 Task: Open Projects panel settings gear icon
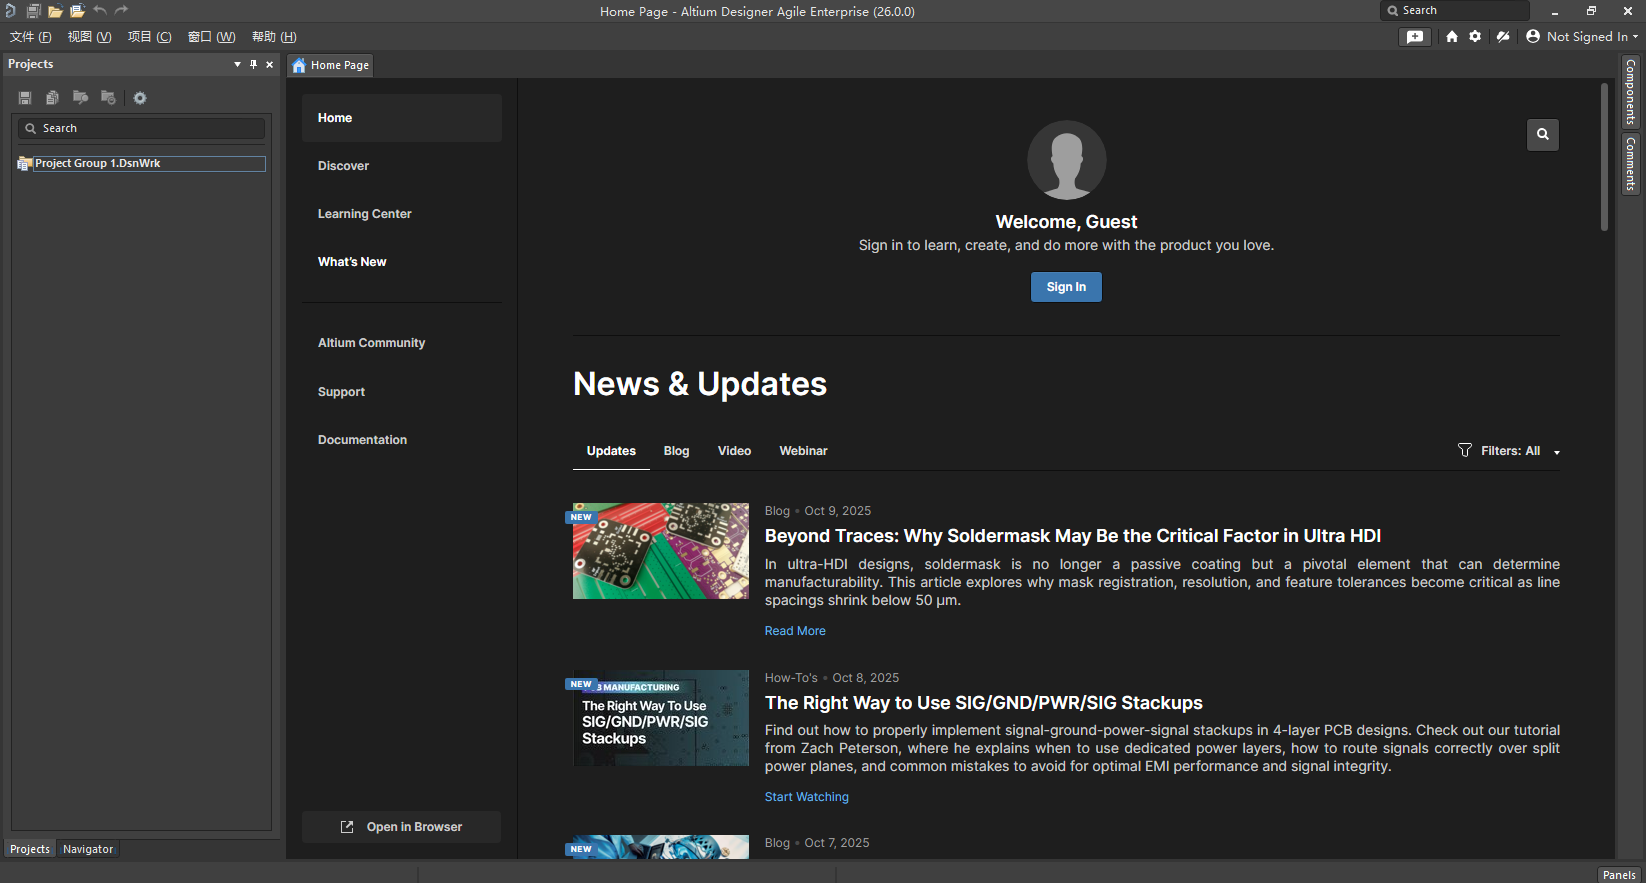tap(140, 98)
